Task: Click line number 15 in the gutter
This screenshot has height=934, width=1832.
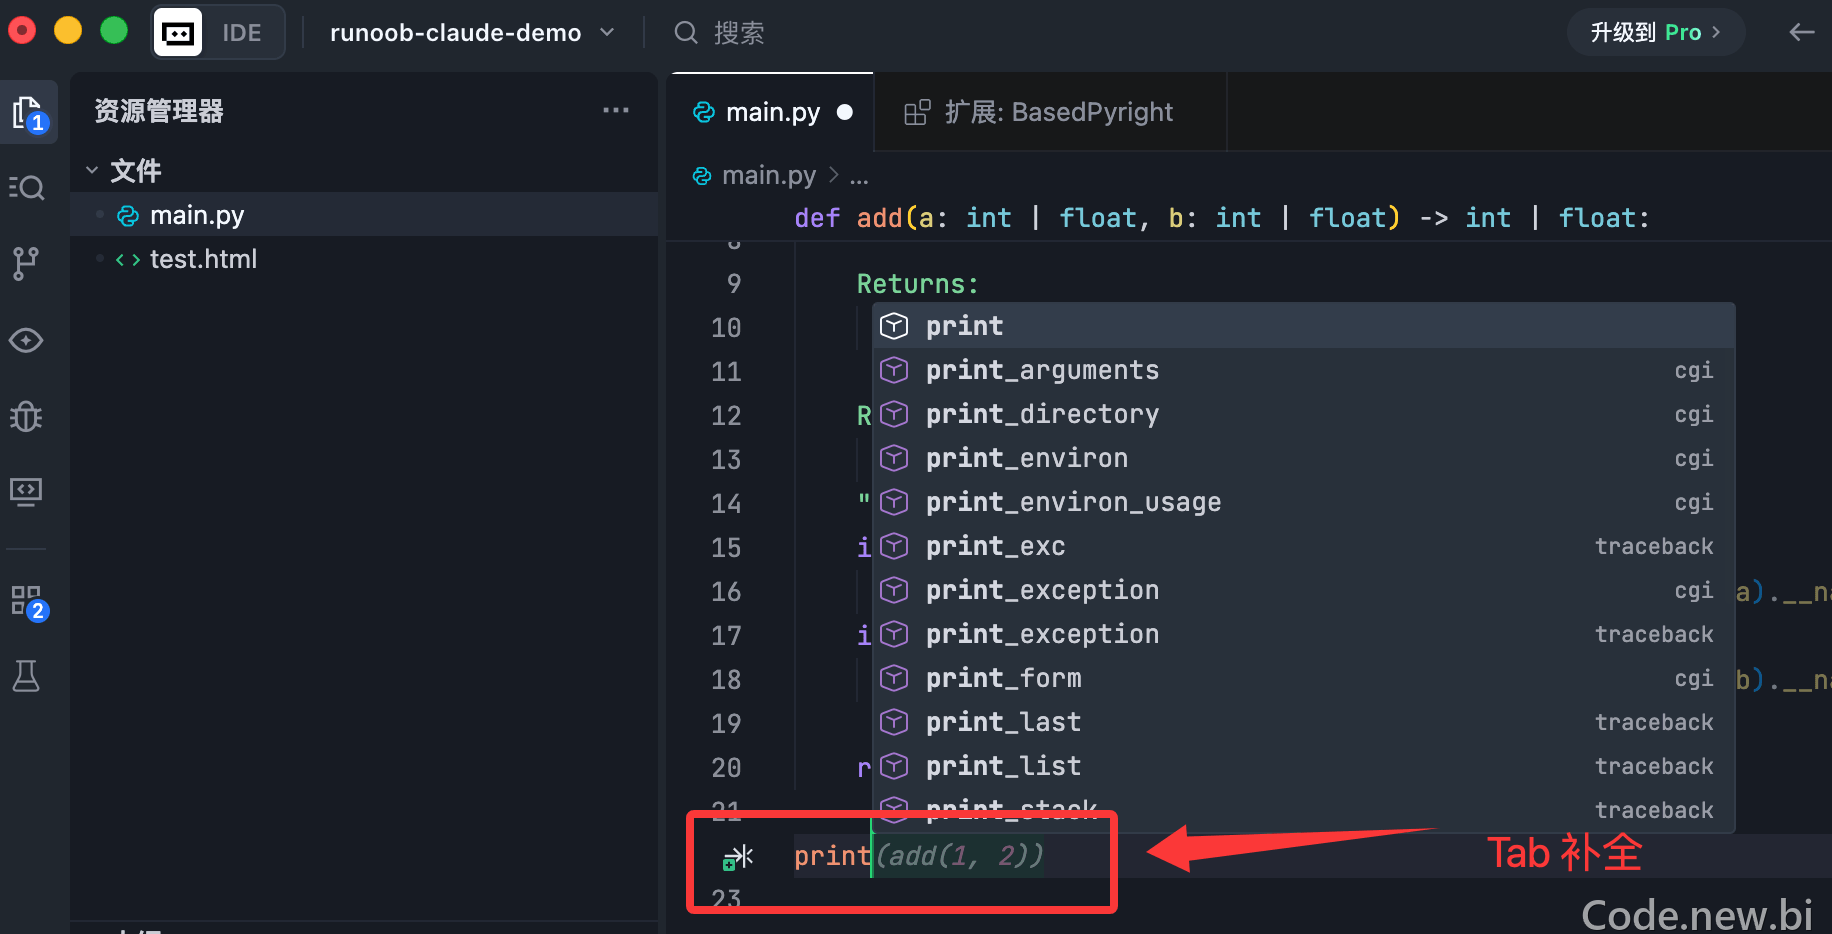Action: pos(726,548)
